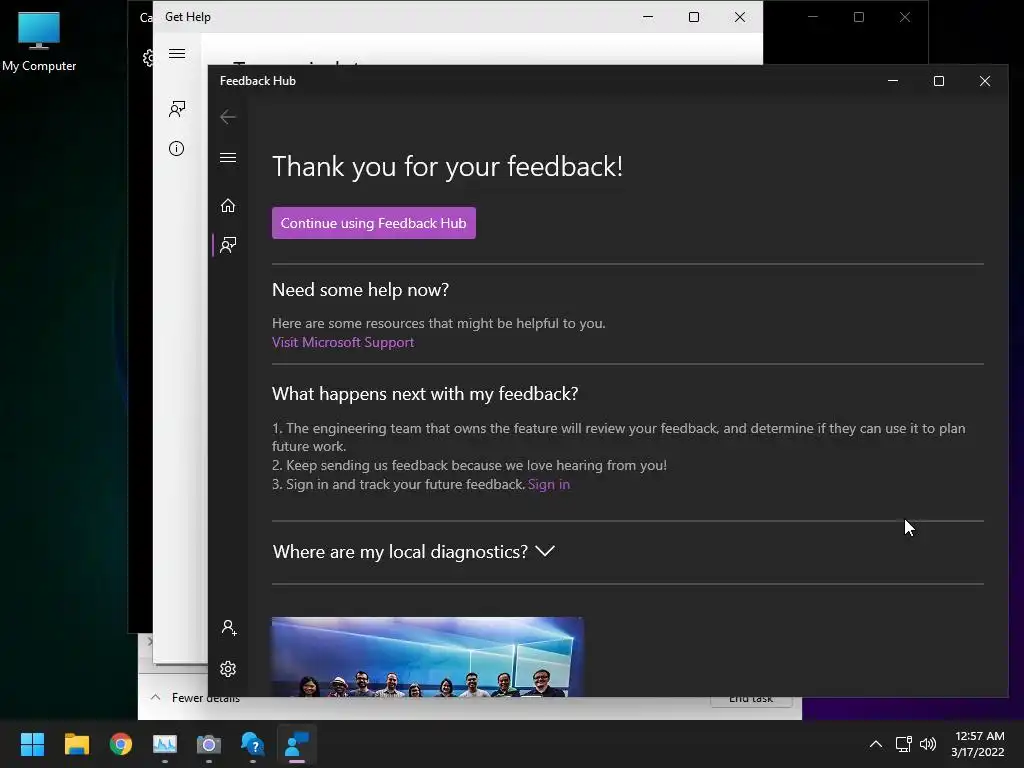This screenshot has width=1024, height=768.
Task: Click the Feedback Hub taskbar icon
Action: pyautogui.click(x=296, y=744)
